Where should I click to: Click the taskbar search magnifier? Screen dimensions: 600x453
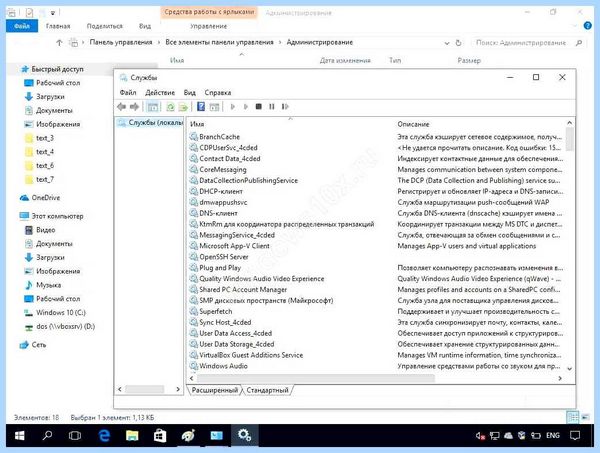(47, 435)
